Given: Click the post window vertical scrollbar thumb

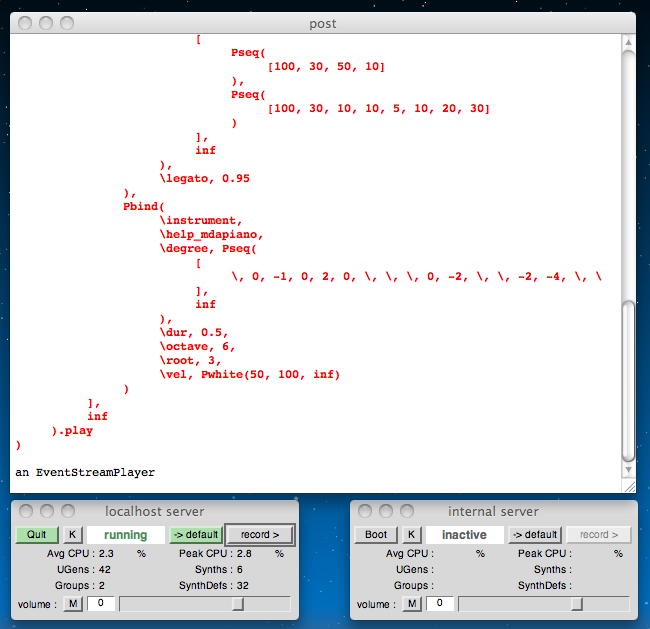Looking at the screenshot, I should click(x=628, y=381).
